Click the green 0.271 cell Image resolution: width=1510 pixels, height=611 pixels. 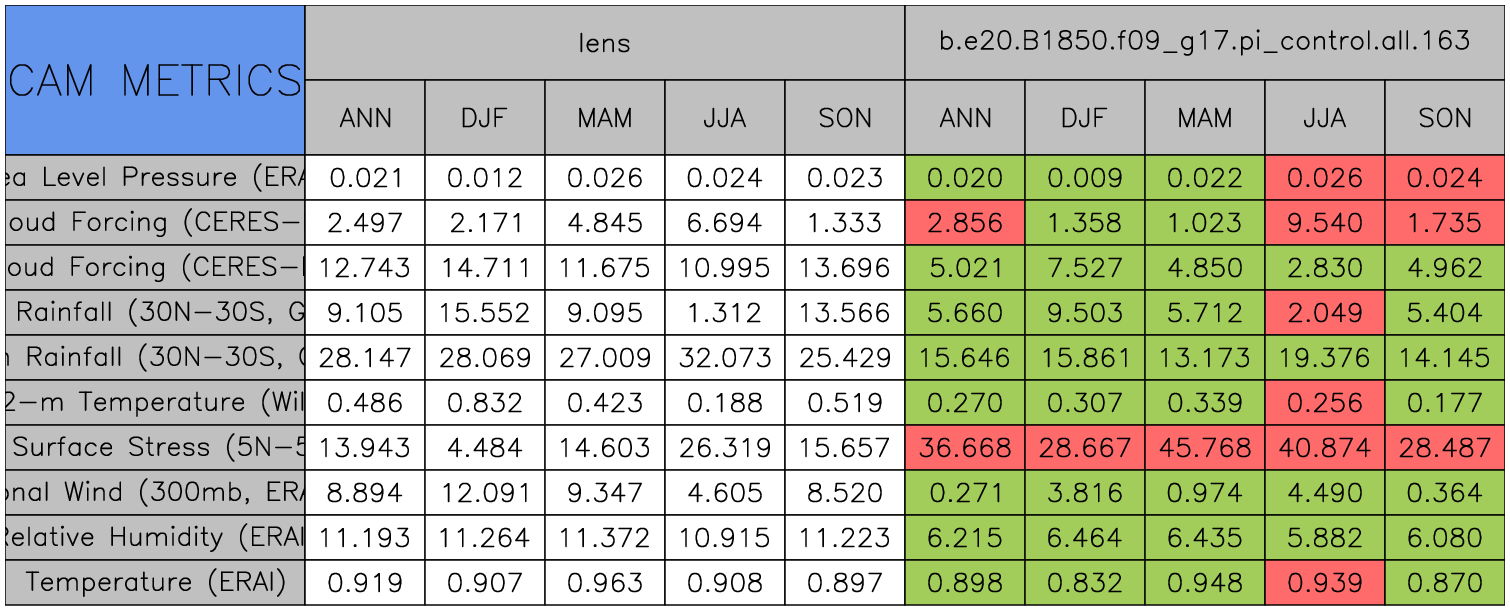pos(964,492)
